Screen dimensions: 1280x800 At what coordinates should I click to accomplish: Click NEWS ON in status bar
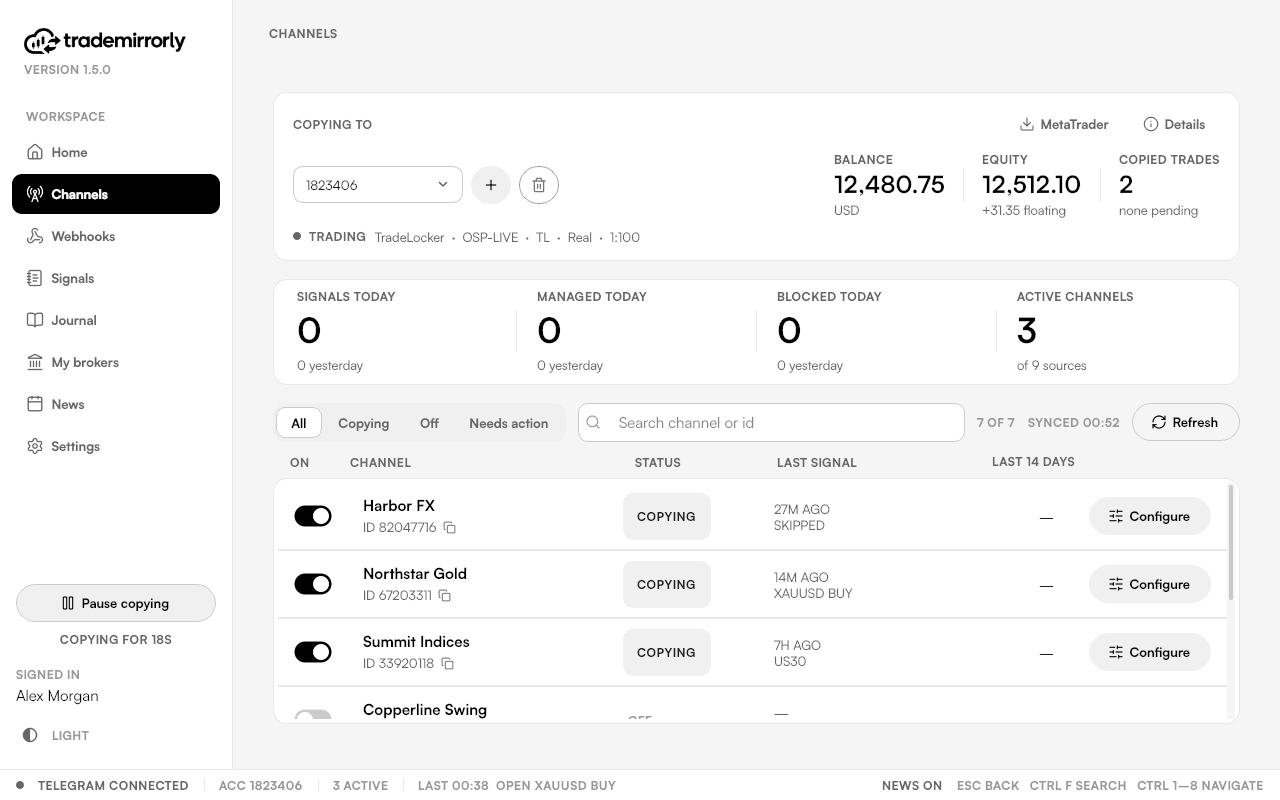912,785
